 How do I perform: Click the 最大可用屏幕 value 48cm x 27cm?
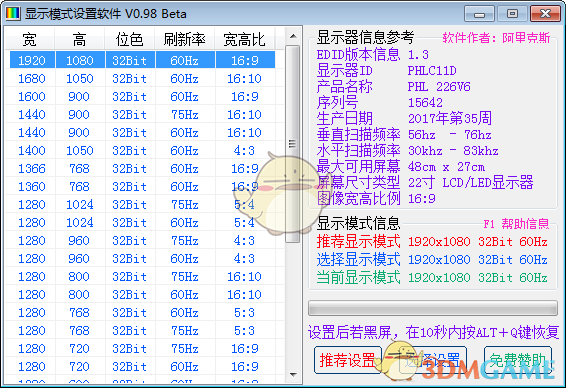[x=447, y=167]
